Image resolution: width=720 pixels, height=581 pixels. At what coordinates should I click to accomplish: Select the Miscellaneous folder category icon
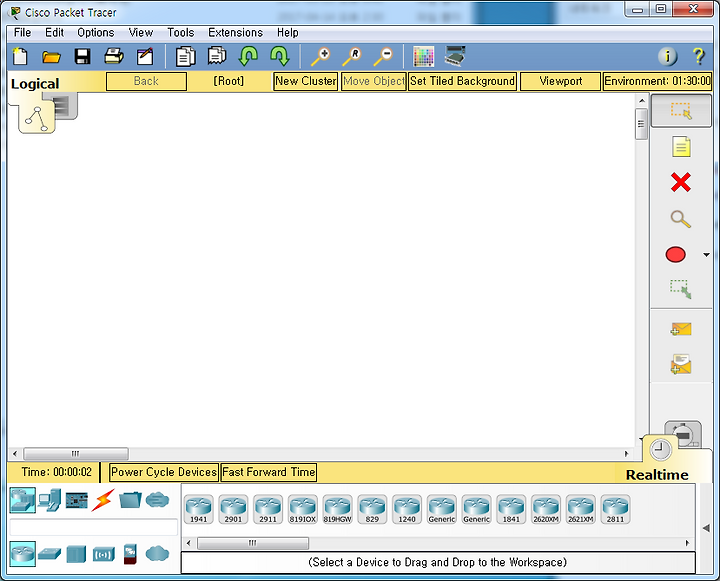coord(130,500)
